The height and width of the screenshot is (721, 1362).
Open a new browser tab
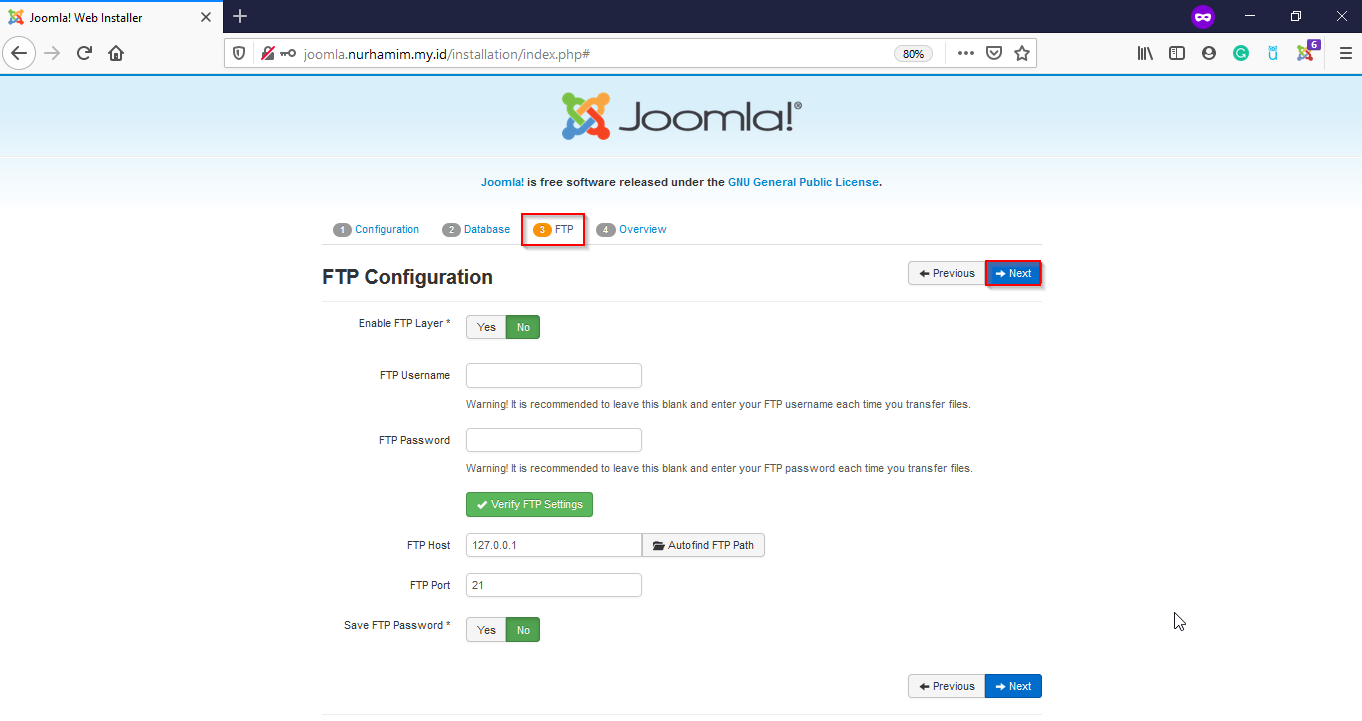point(240,16)
